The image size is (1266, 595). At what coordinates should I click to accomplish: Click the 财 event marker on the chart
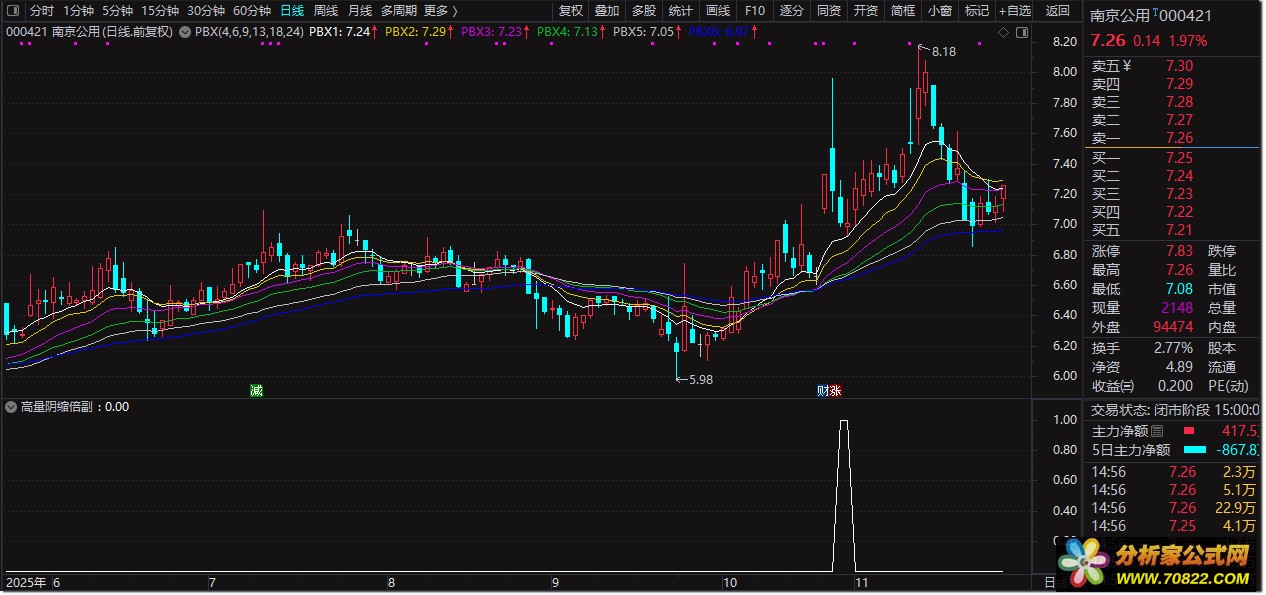(822, 390)
